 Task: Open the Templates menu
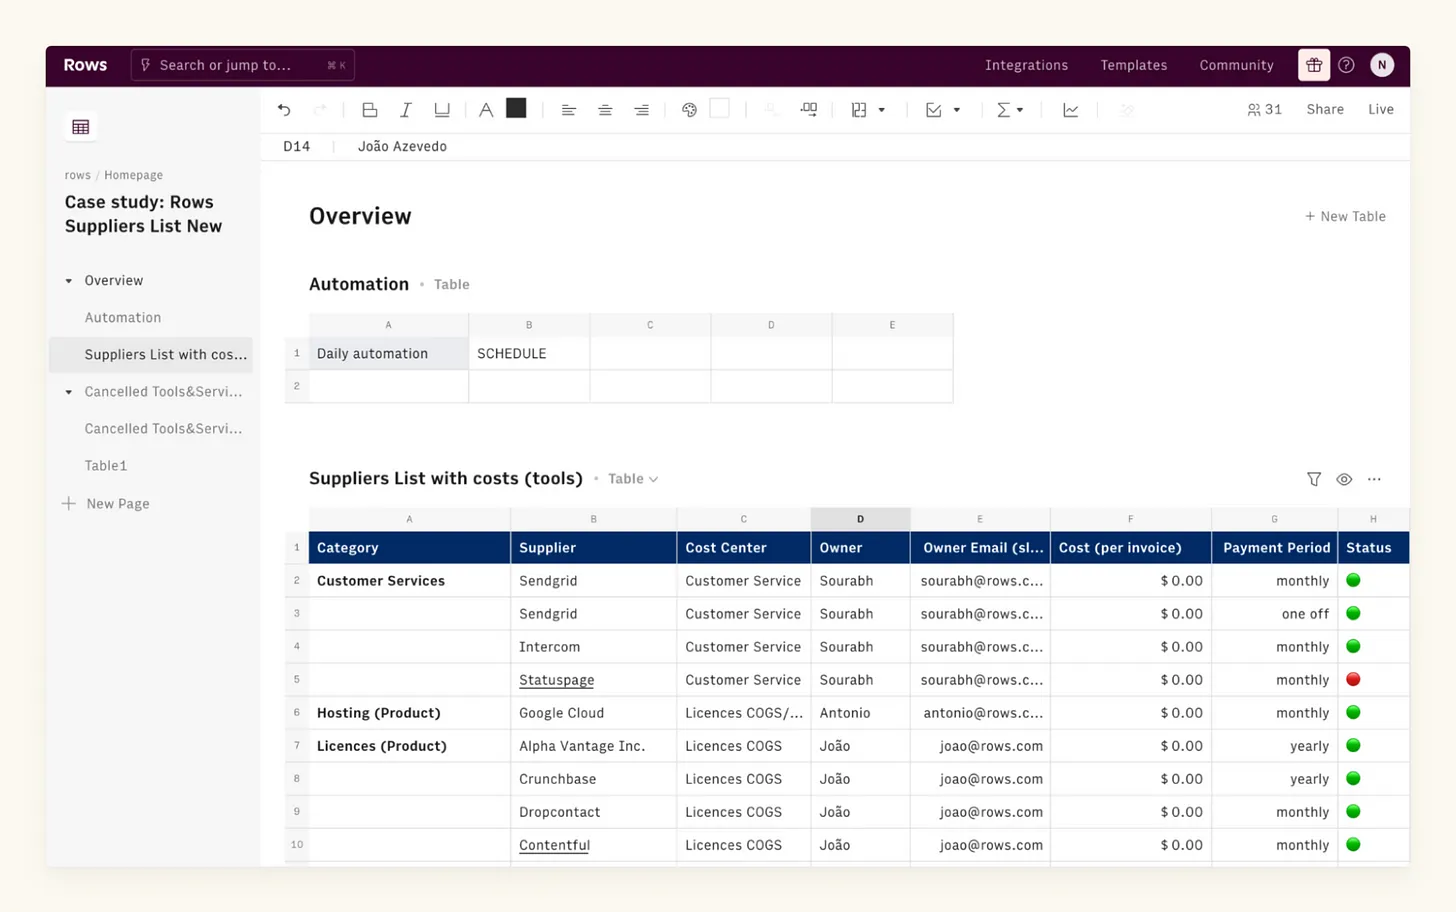pyautogui.click(x=1134, y=65)
